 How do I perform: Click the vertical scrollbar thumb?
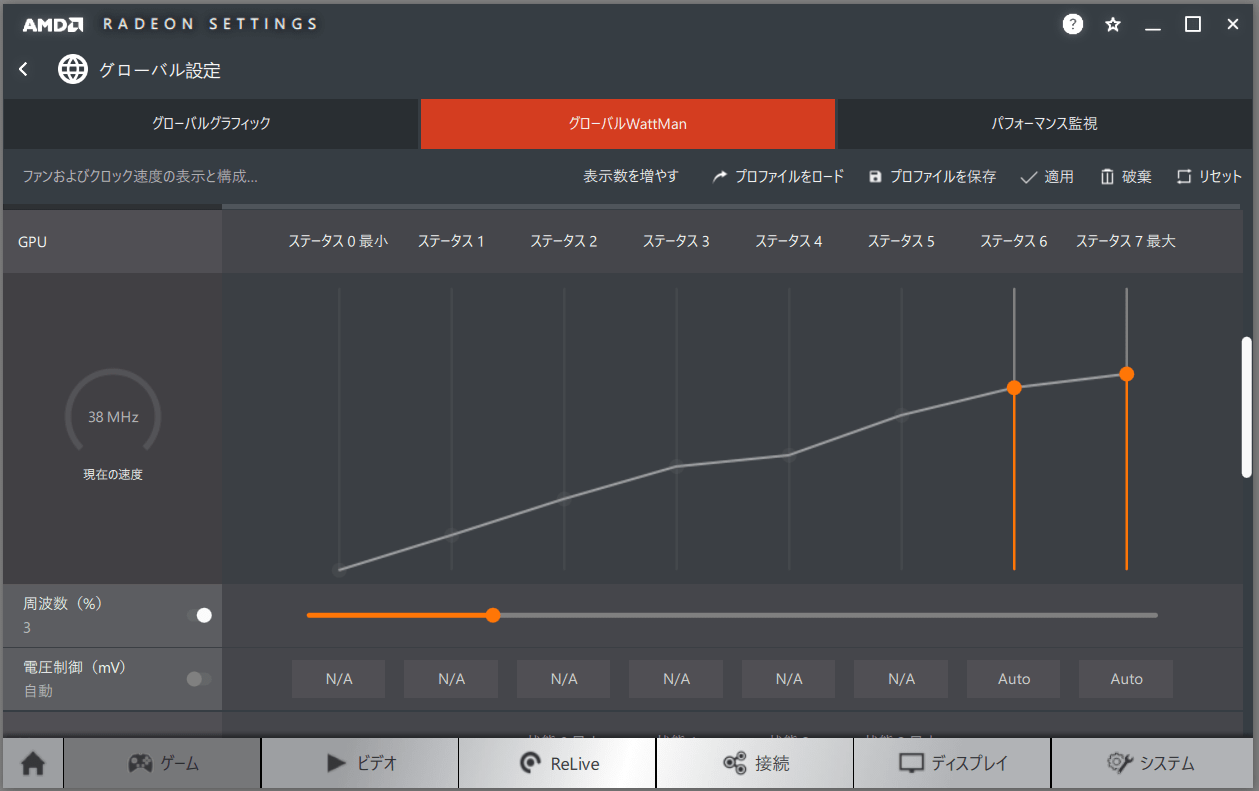1246,407
